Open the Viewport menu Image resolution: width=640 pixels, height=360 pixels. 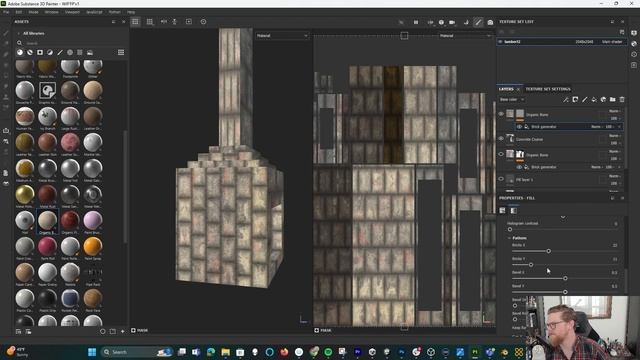72,12
